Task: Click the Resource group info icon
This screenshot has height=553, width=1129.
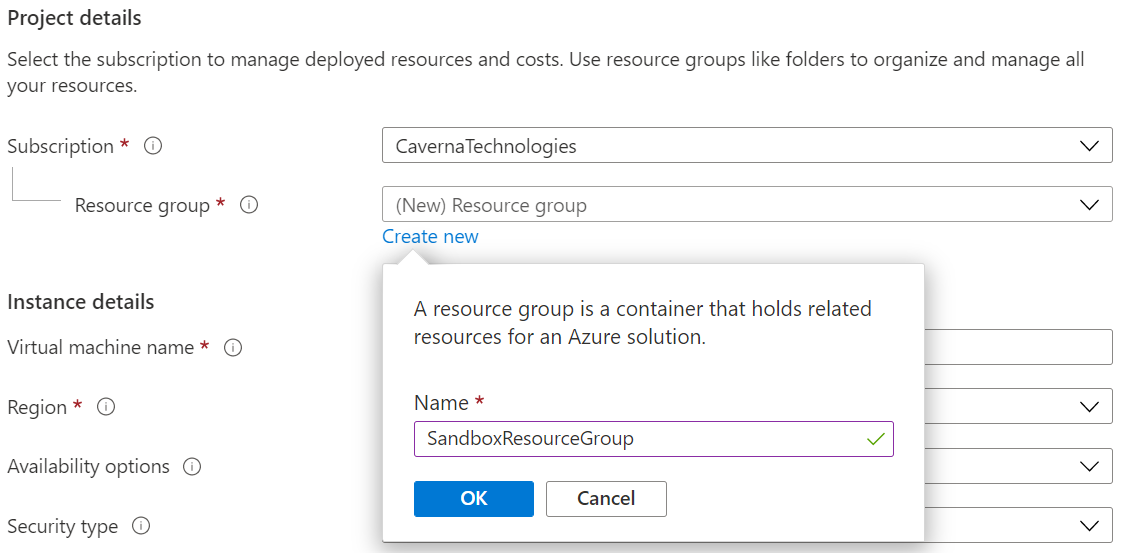Action: coord(250,205)
